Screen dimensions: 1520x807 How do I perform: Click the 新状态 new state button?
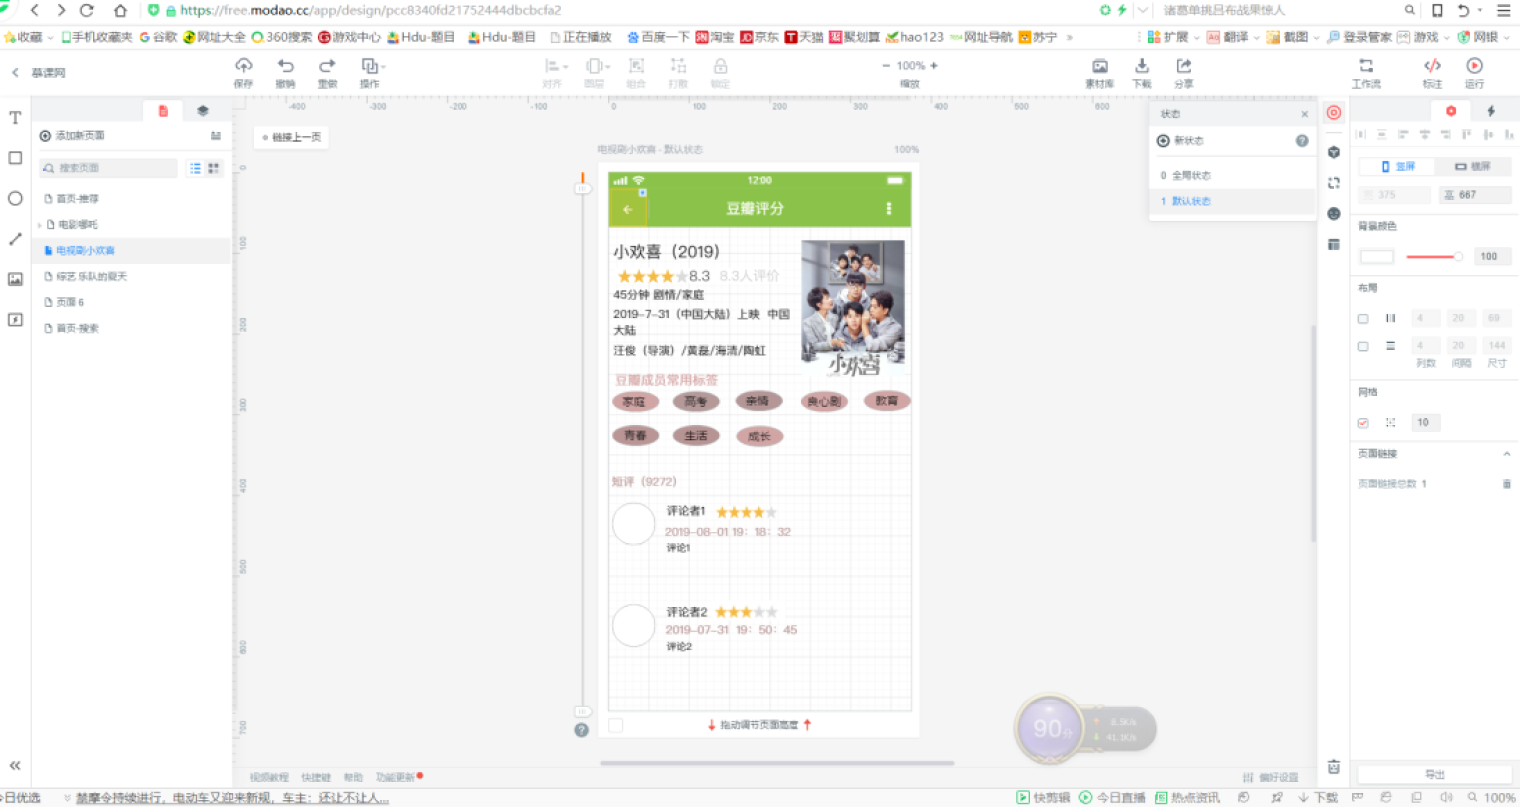point(1181,141)
